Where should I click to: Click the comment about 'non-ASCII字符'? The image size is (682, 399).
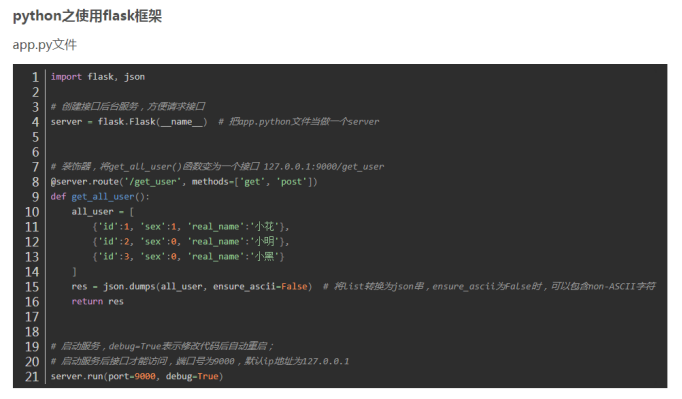coord(489,286)
